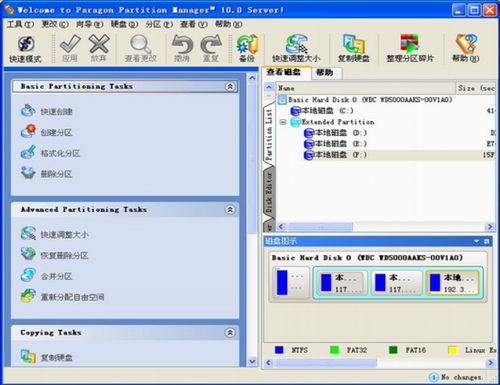Select 创建分区 in Basic Partitioning Tasks

click(x=47, y=132)
